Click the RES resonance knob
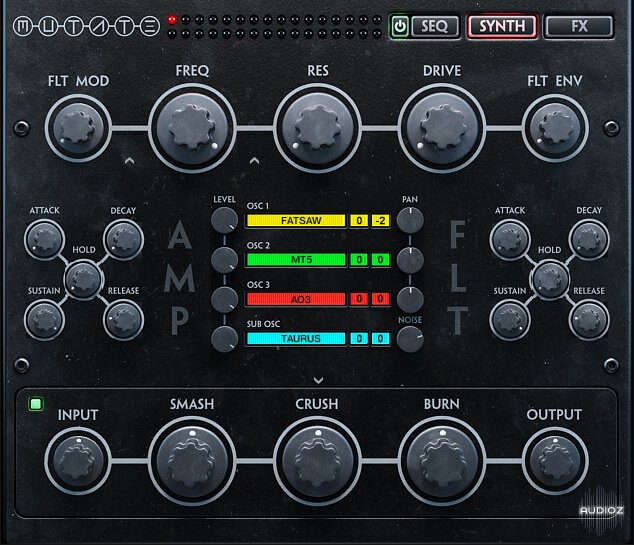The width and height of the screenshot is (634, 545). [x=317, y=128]
